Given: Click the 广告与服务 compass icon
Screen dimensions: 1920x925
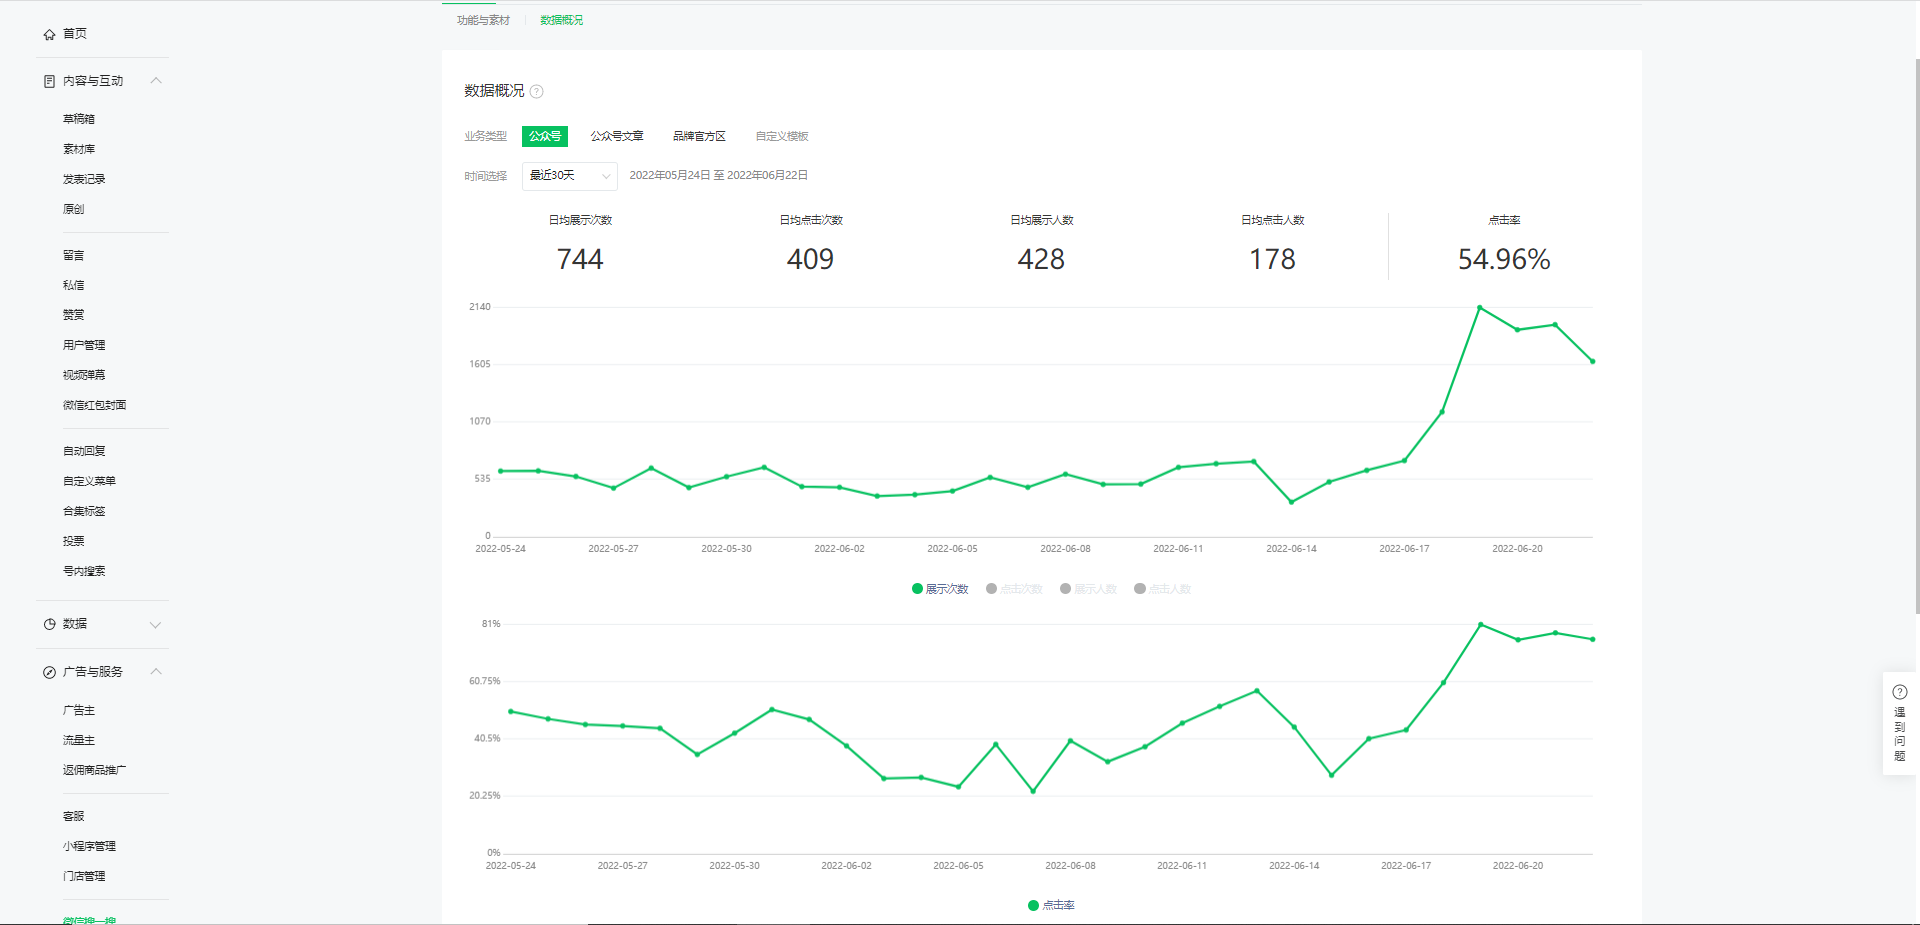Looking at the screenshot, I should pos(49,672).
